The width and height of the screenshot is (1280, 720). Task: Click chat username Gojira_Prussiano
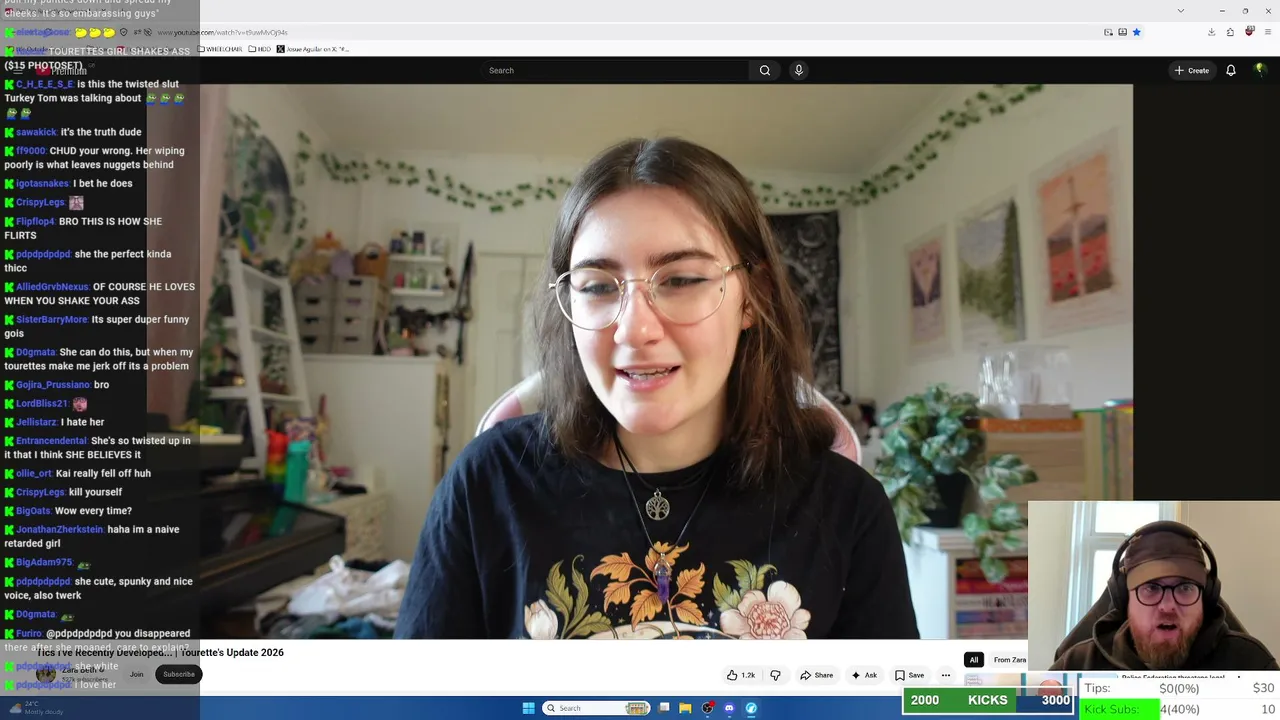53,385
